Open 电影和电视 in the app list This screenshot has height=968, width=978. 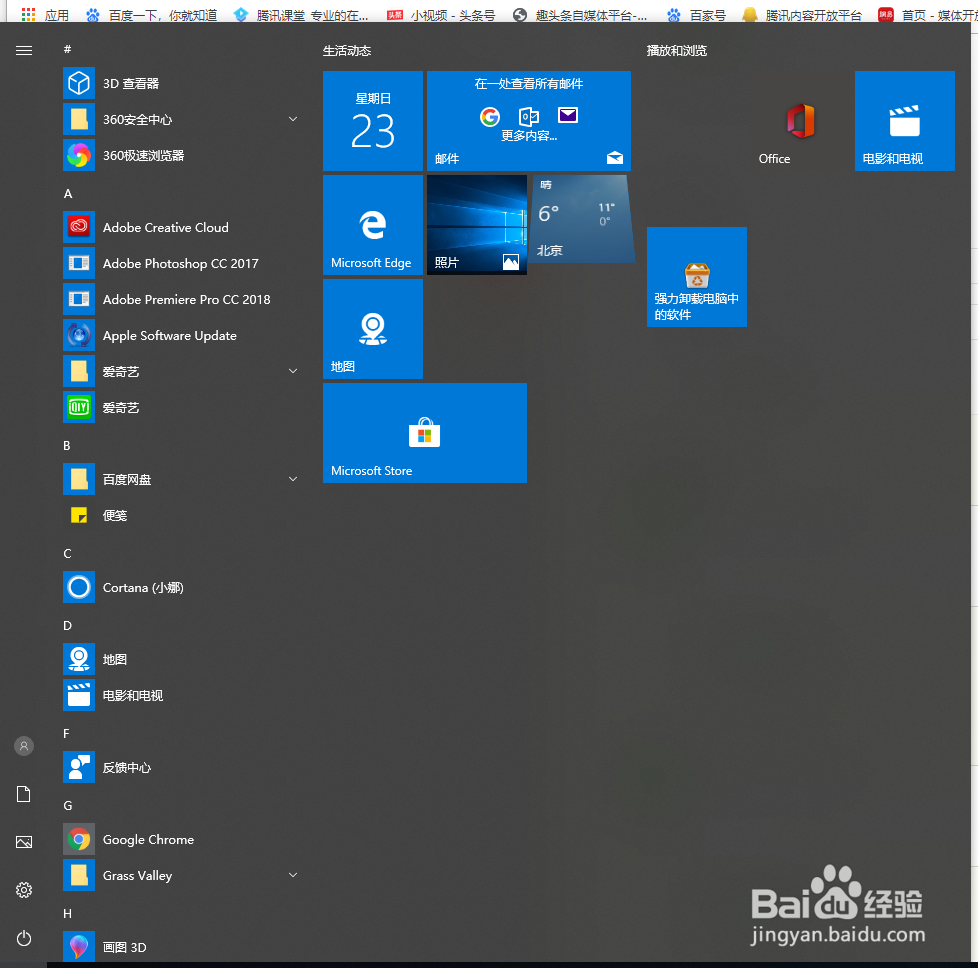[x=181, y=695]
